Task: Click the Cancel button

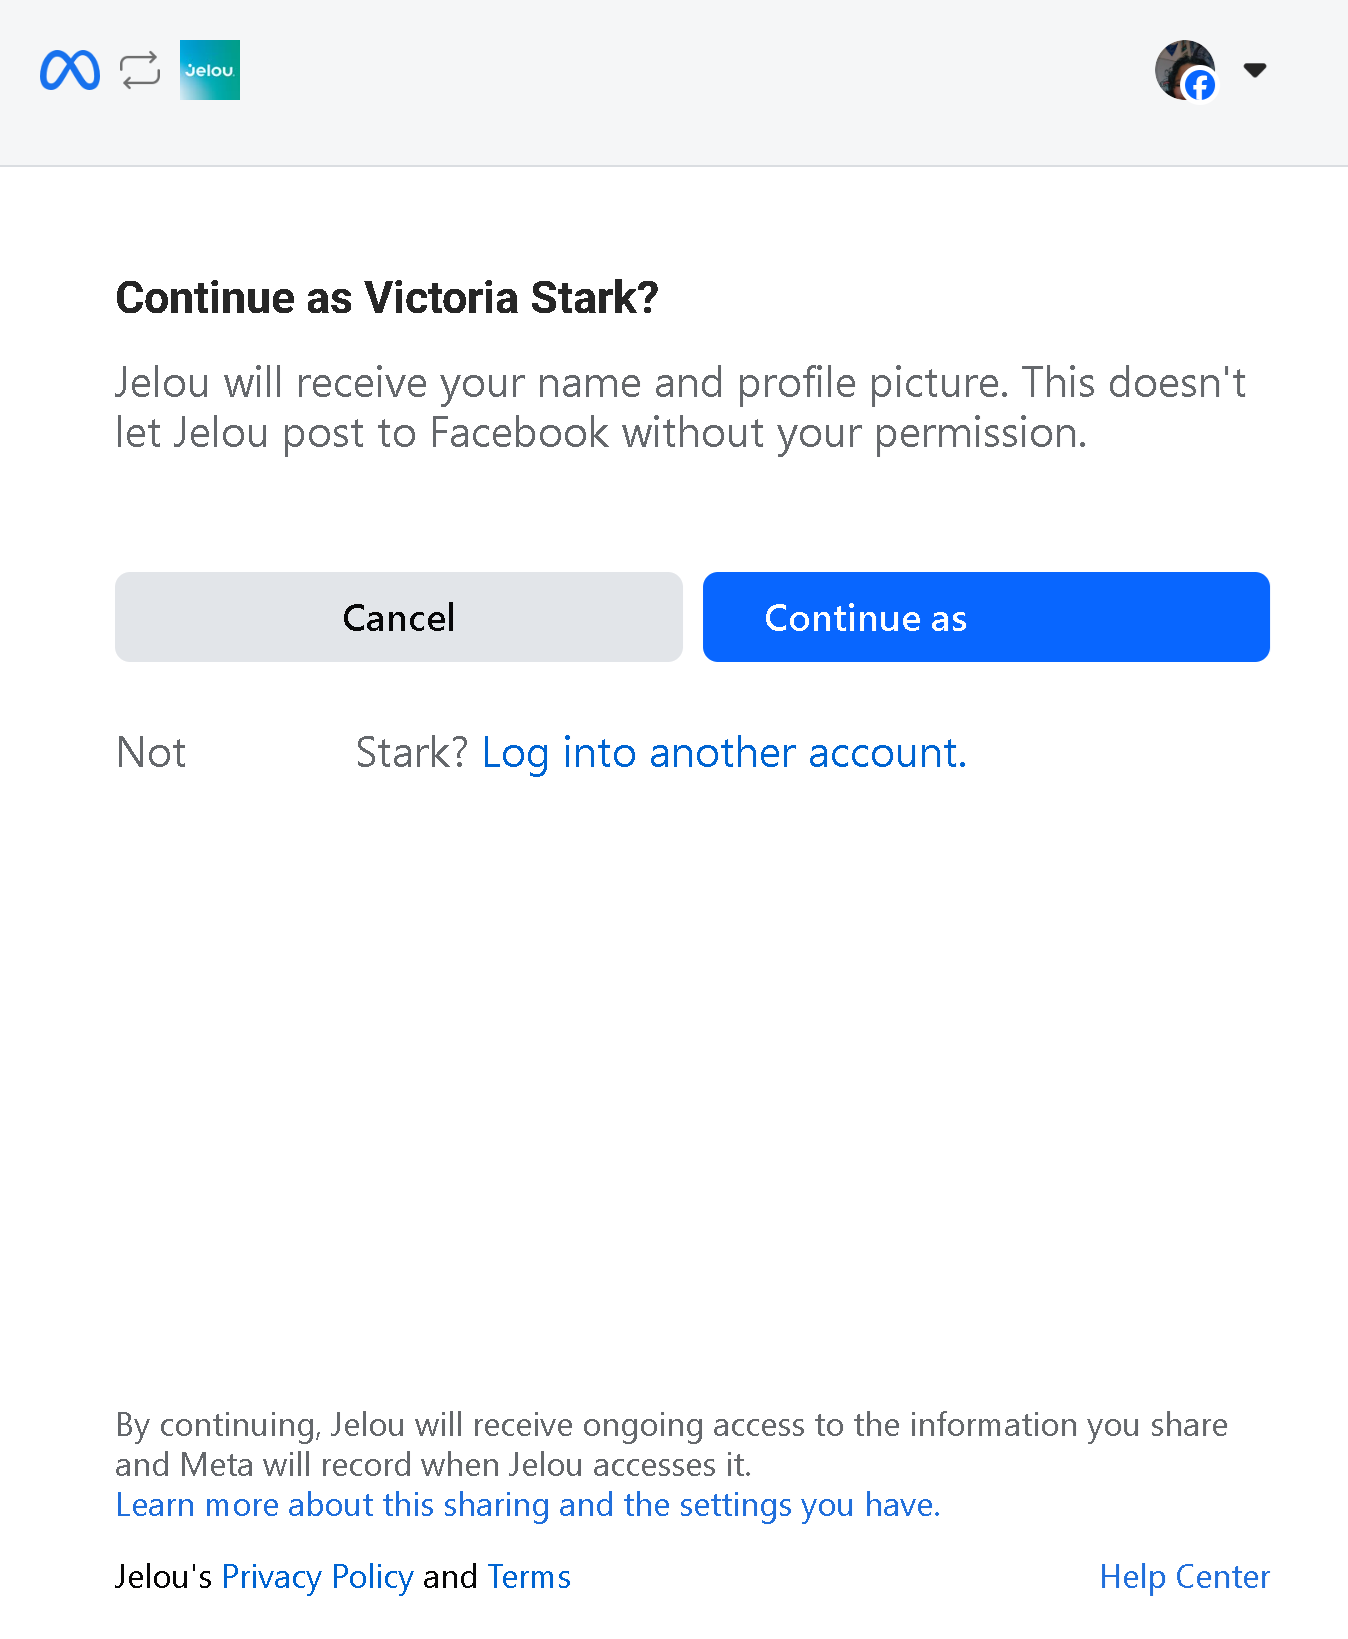Action: (399, 617)
